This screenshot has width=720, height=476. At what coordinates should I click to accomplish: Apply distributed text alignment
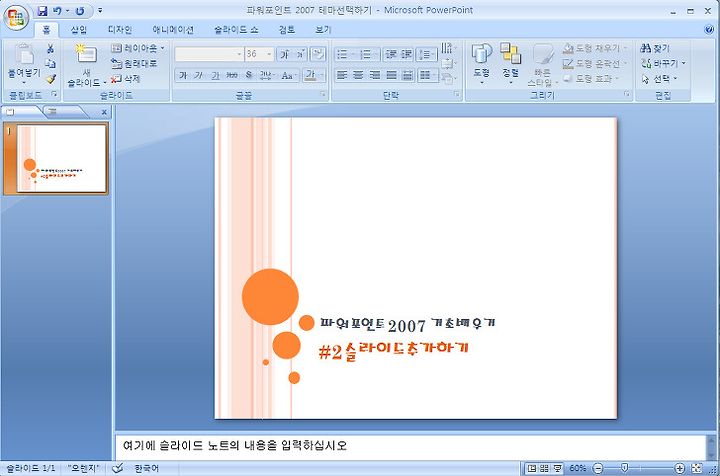tap(407, 75)
